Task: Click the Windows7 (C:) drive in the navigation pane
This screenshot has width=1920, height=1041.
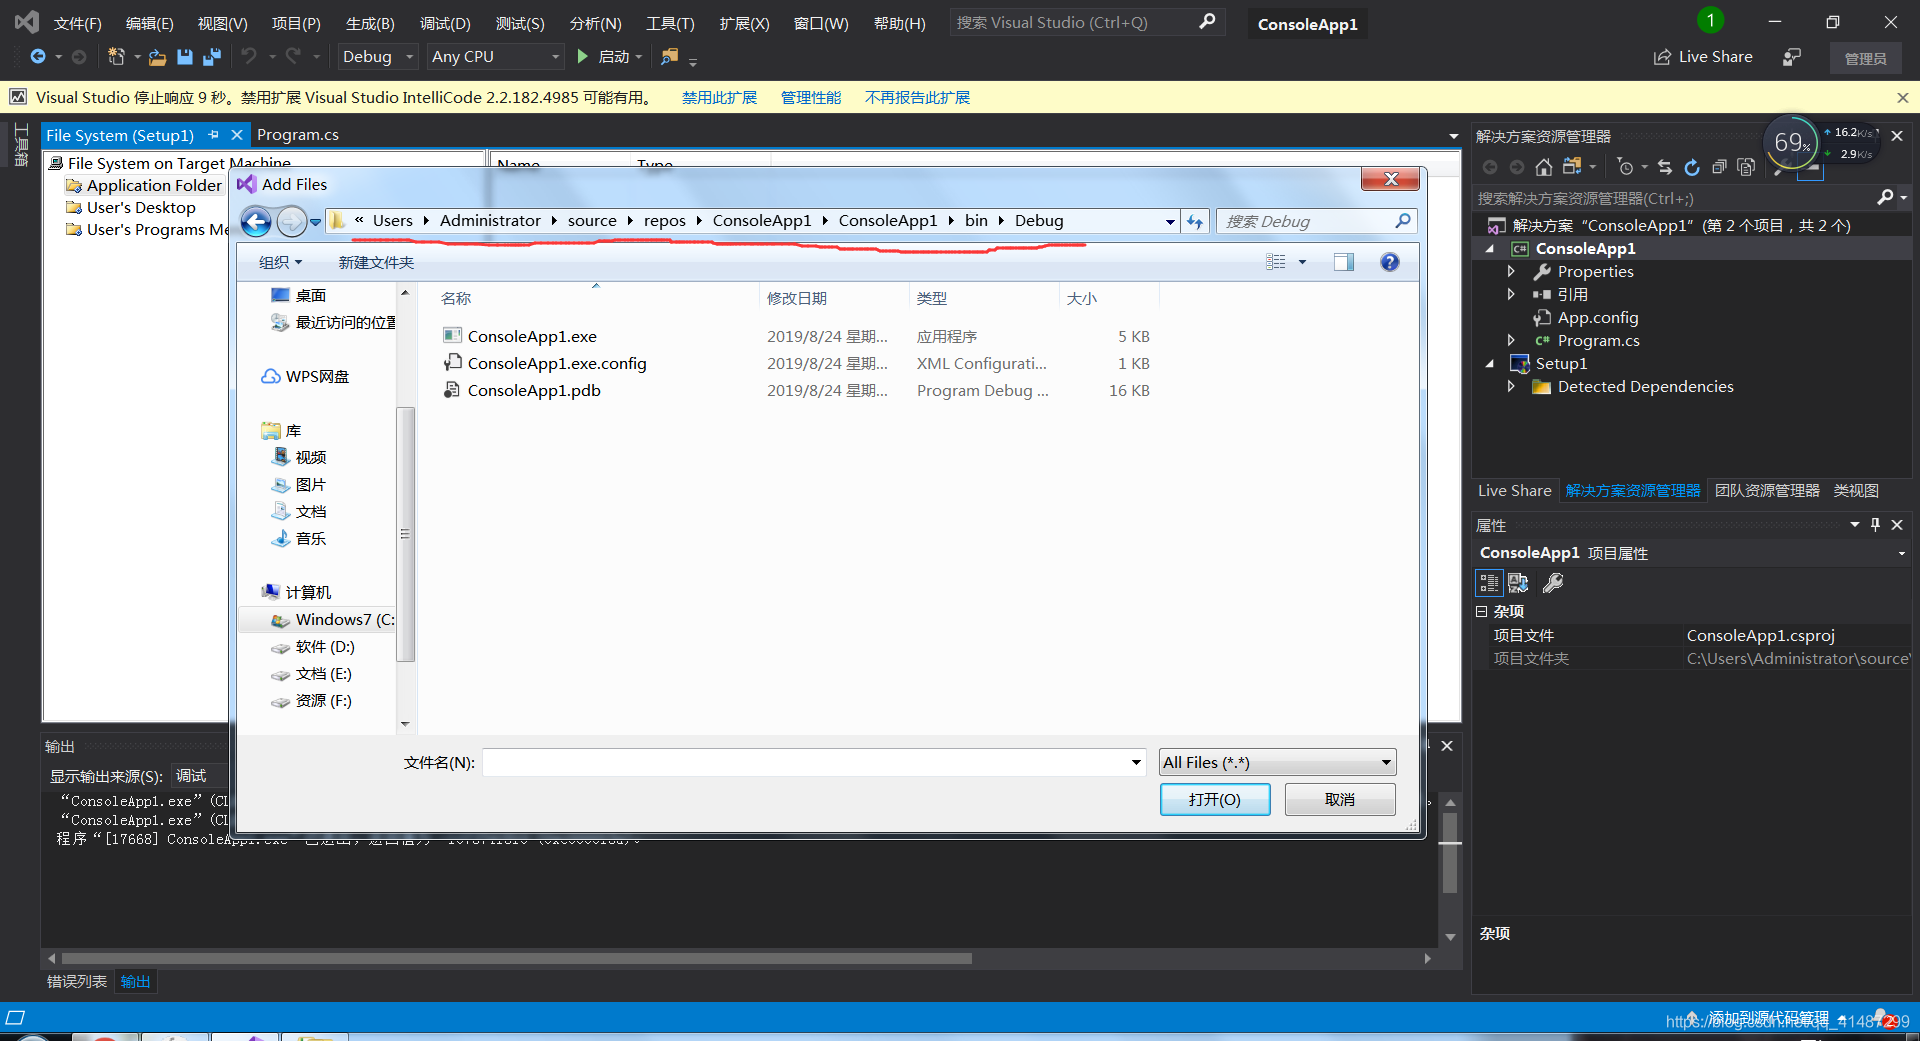Action: (x=334, y=620)
